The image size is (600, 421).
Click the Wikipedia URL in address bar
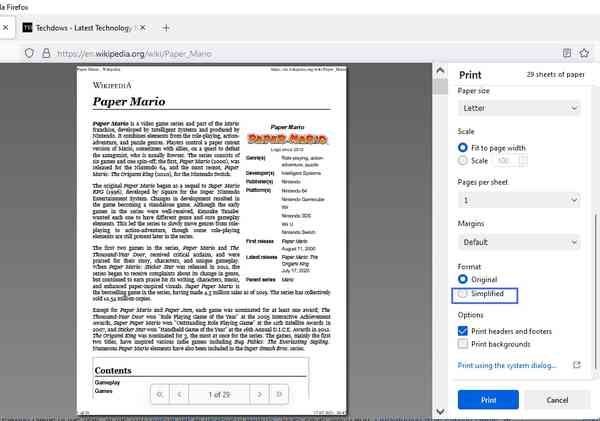pos(135,54)
